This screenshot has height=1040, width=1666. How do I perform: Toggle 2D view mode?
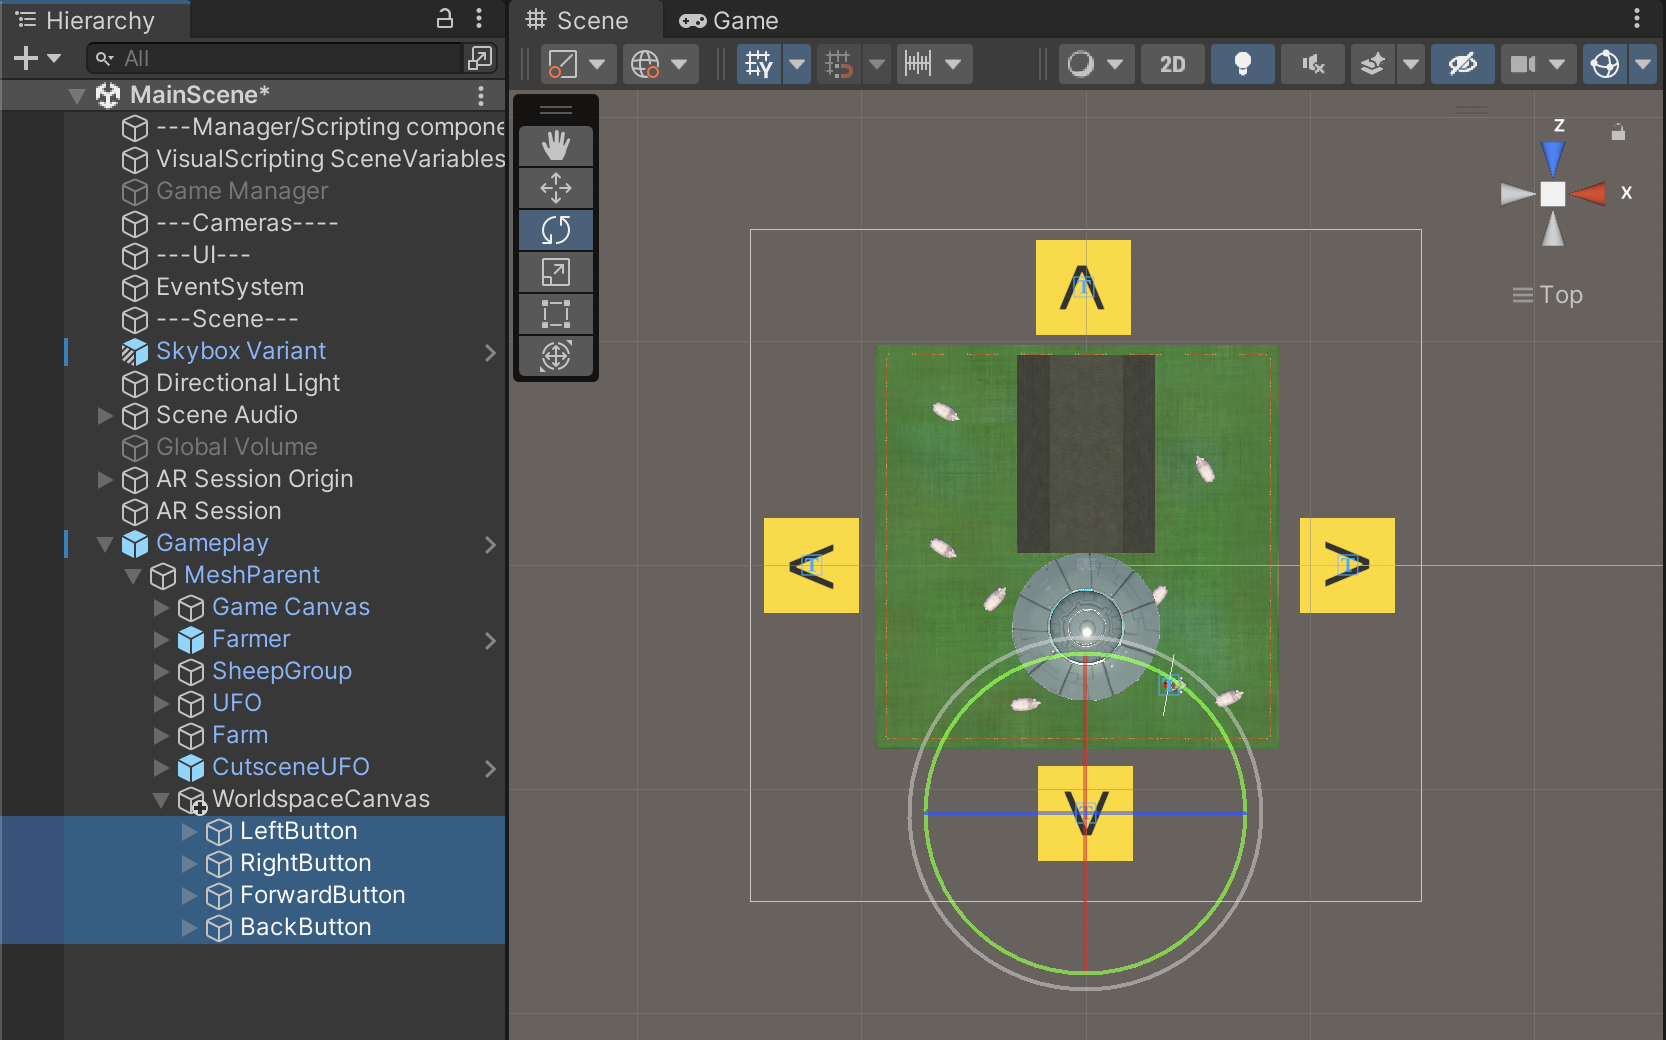coord(1172,65)
